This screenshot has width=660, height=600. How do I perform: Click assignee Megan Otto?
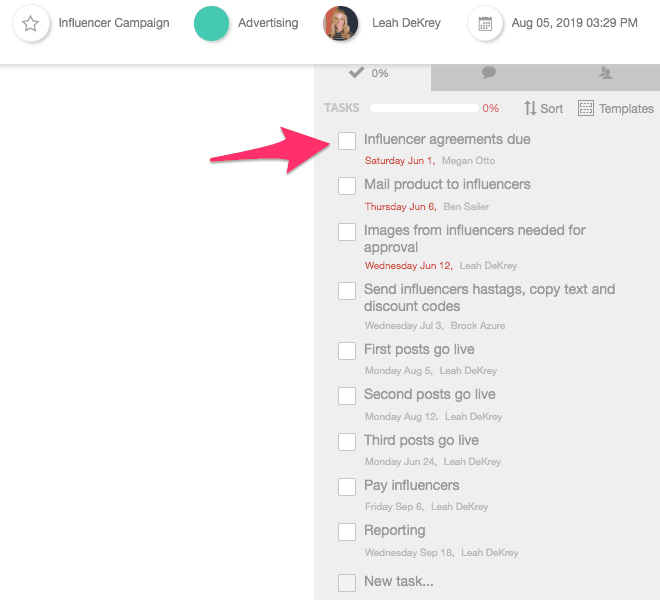[468, 160]
